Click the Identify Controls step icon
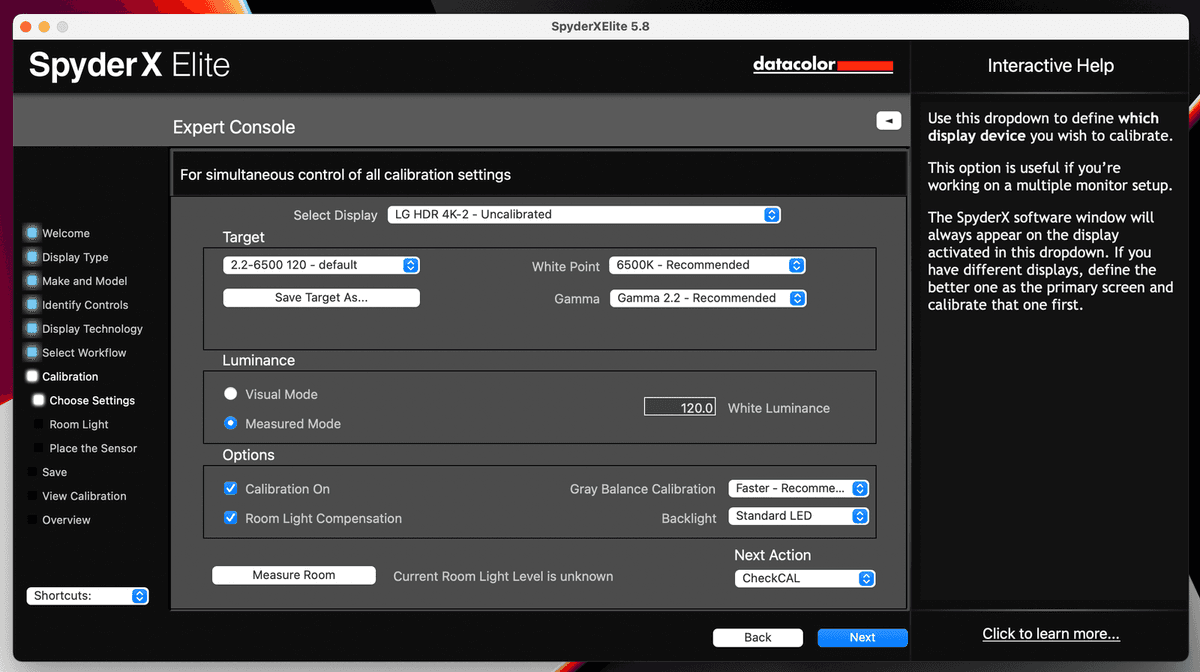 point(32,305)
